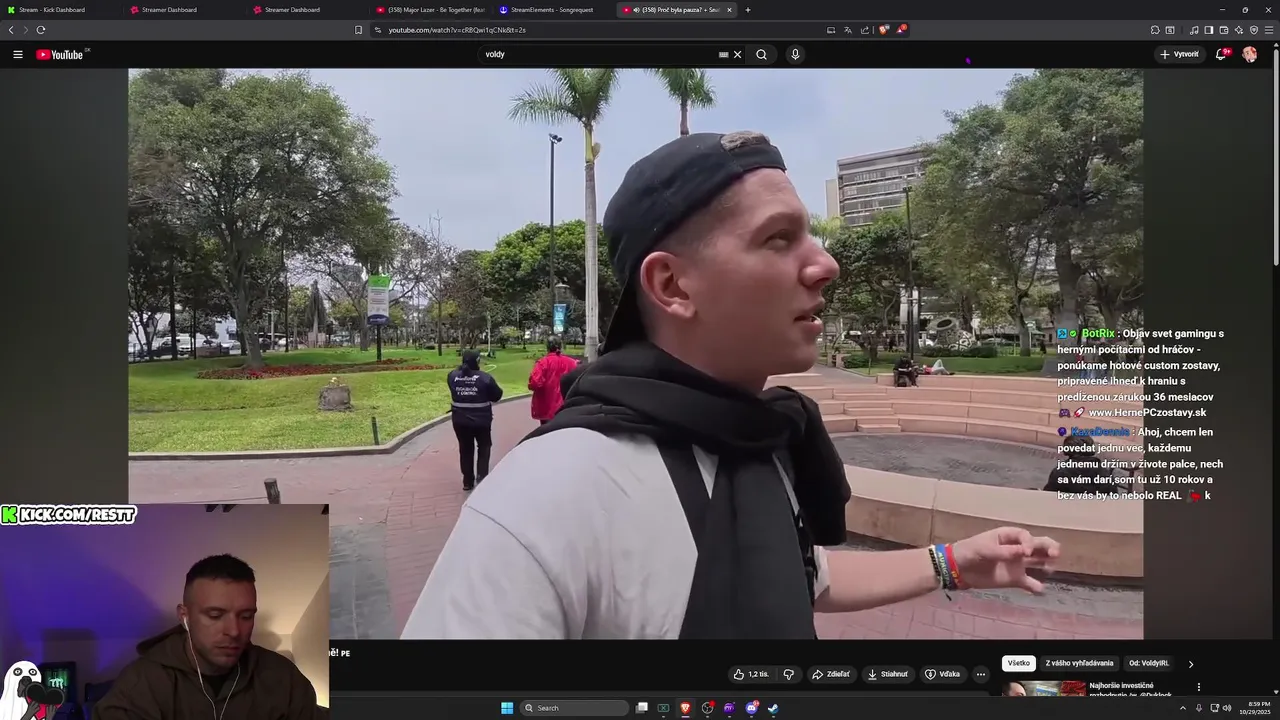Open Task View on the taskbar
This screenshot has height=720, width=1280.
[x=642, y=708]
